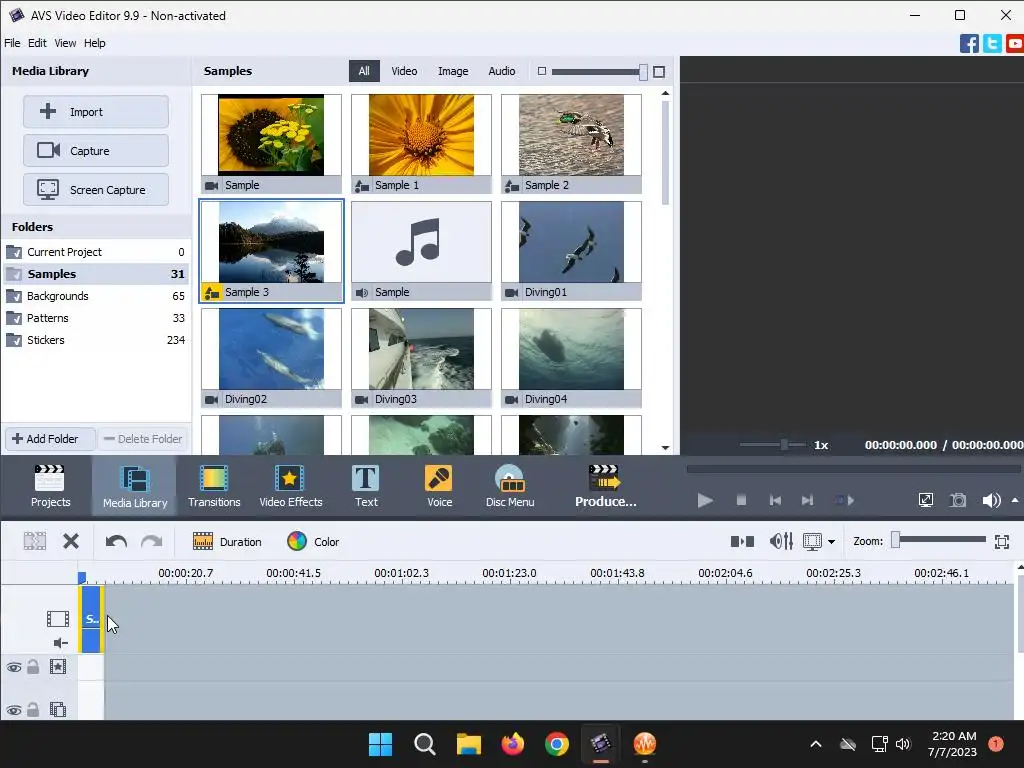
Task: Open the Media Library section
Action: coord(135,486)
